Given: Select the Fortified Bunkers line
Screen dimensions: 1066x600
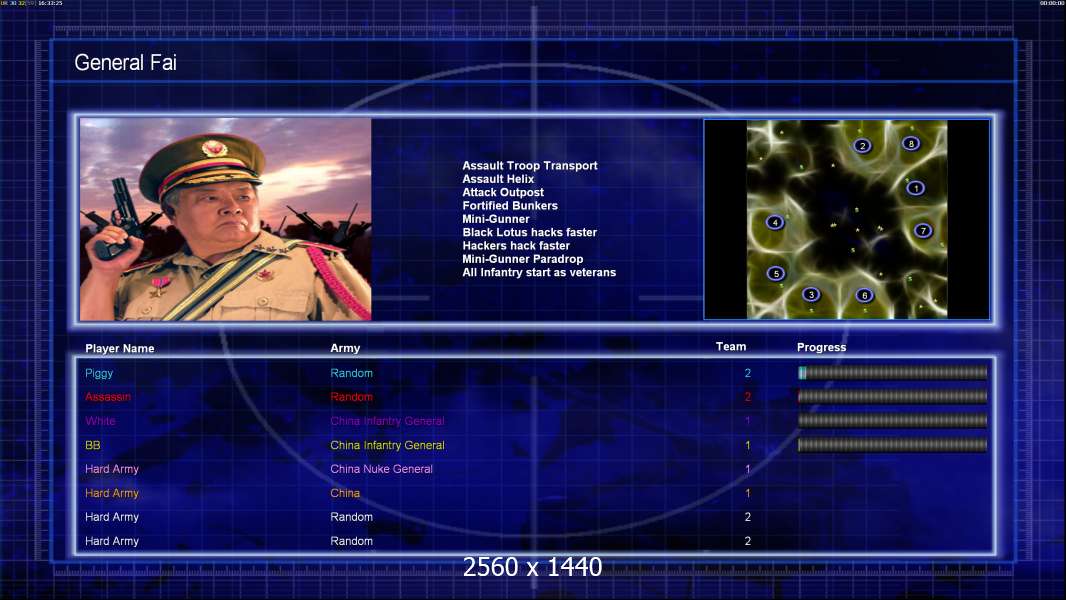Looking at the screenshot, I should click(x=510, y=206).
